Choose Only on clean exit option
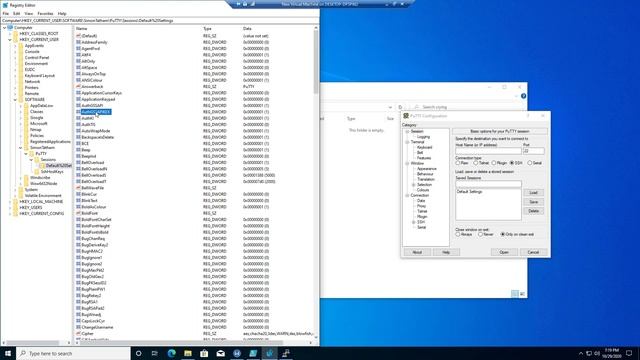This screenshot has width=640, height=360. pyautogui.click(x=503, y=235)
